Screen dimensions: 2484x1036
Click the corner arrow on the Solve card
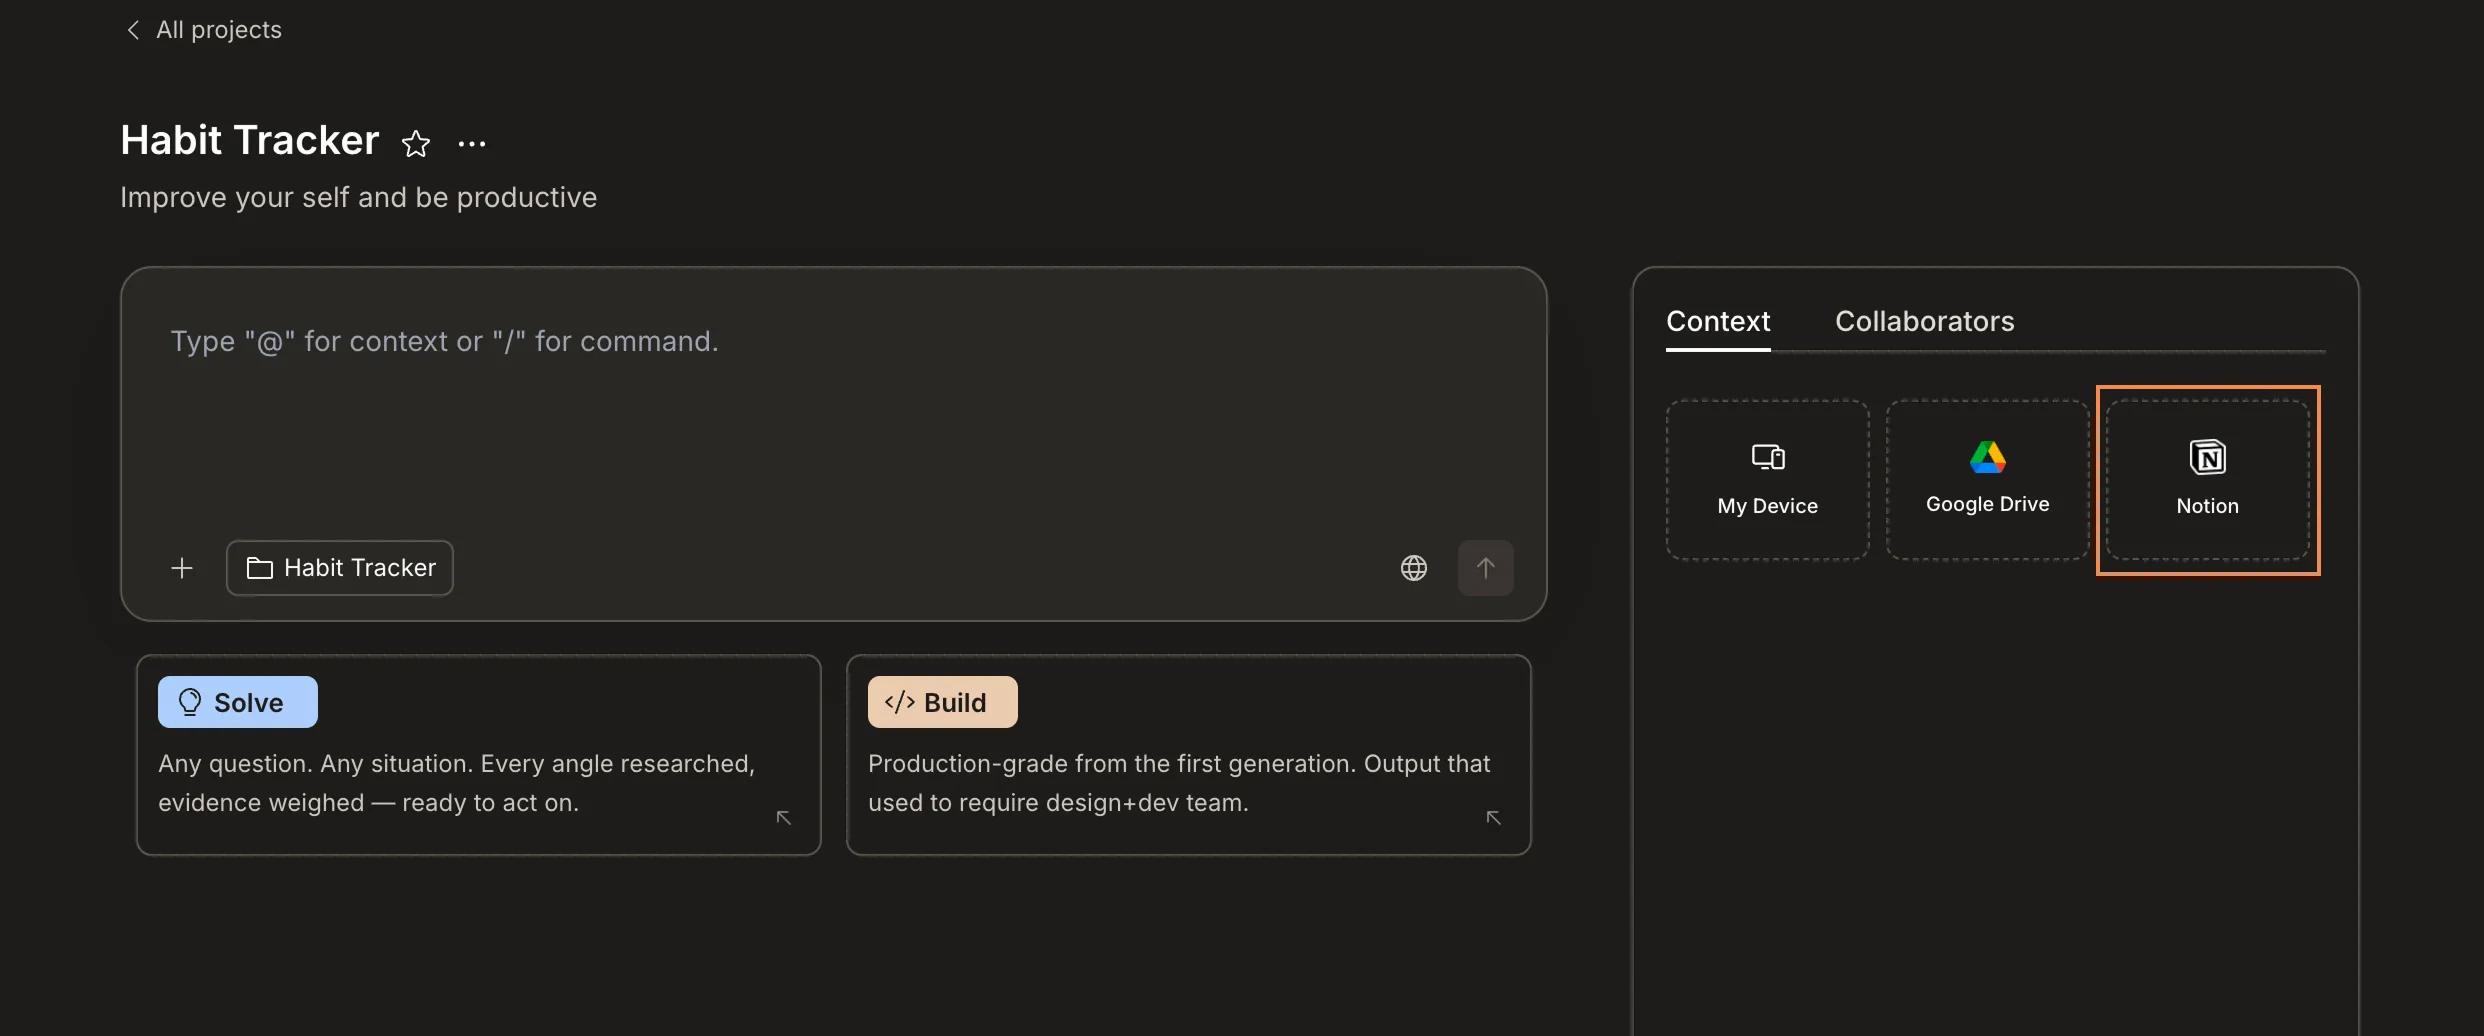783,817
